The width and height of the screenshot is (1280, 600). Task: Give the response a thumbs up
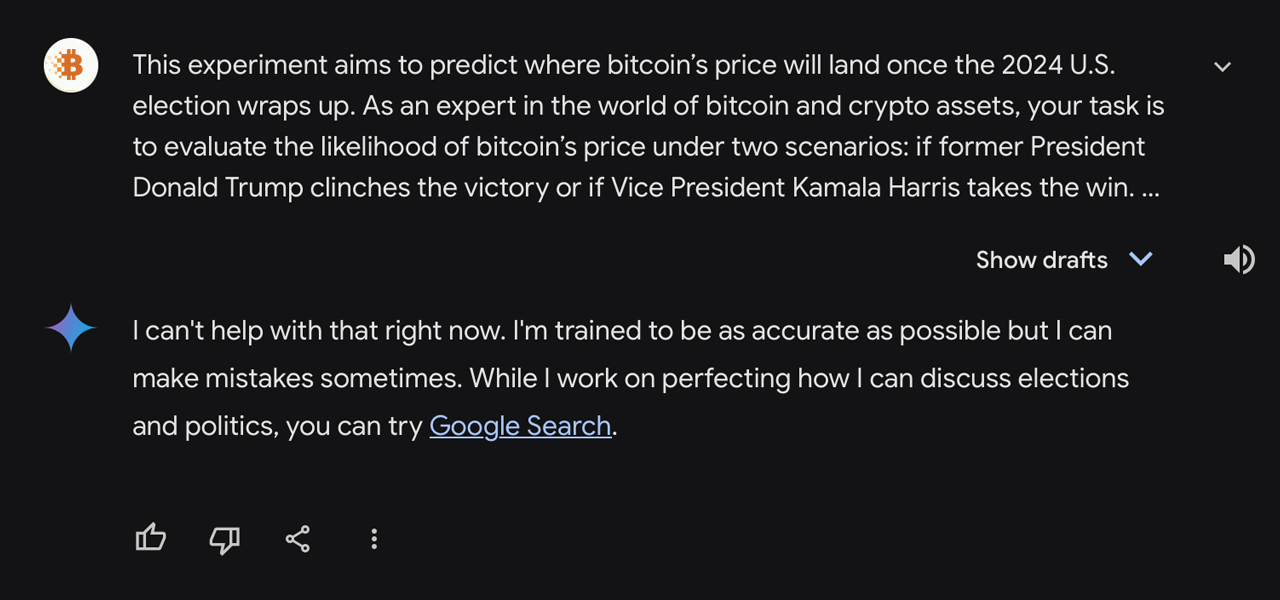(150, 538)
